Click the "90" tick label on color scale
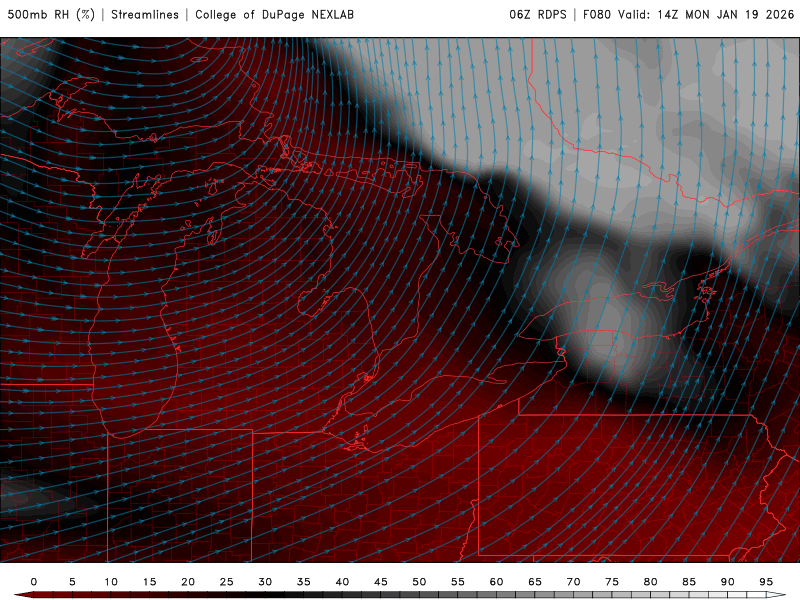Screen dimensions: 800x600 728,582
